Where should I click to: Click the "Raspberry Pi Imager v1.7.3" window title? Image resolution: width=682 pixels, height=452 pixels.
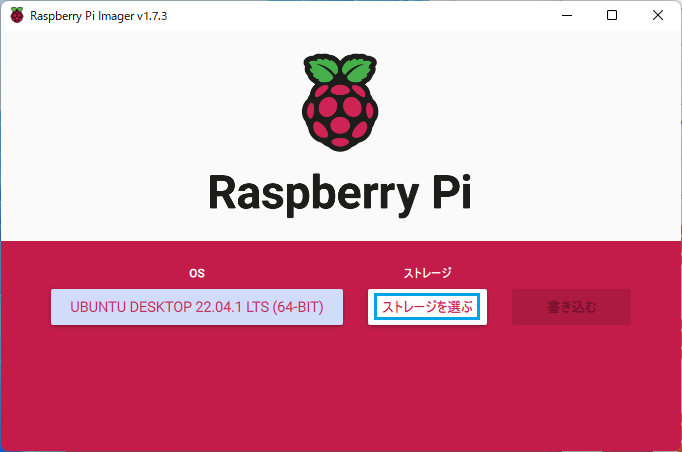[x=99, y=16]
